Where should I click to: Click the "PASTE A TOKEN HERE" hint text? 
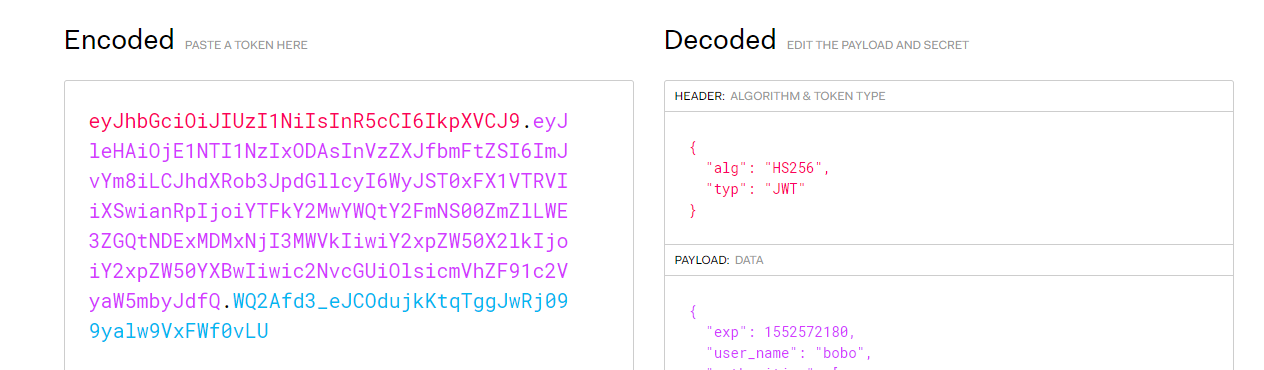coord(246,45)
